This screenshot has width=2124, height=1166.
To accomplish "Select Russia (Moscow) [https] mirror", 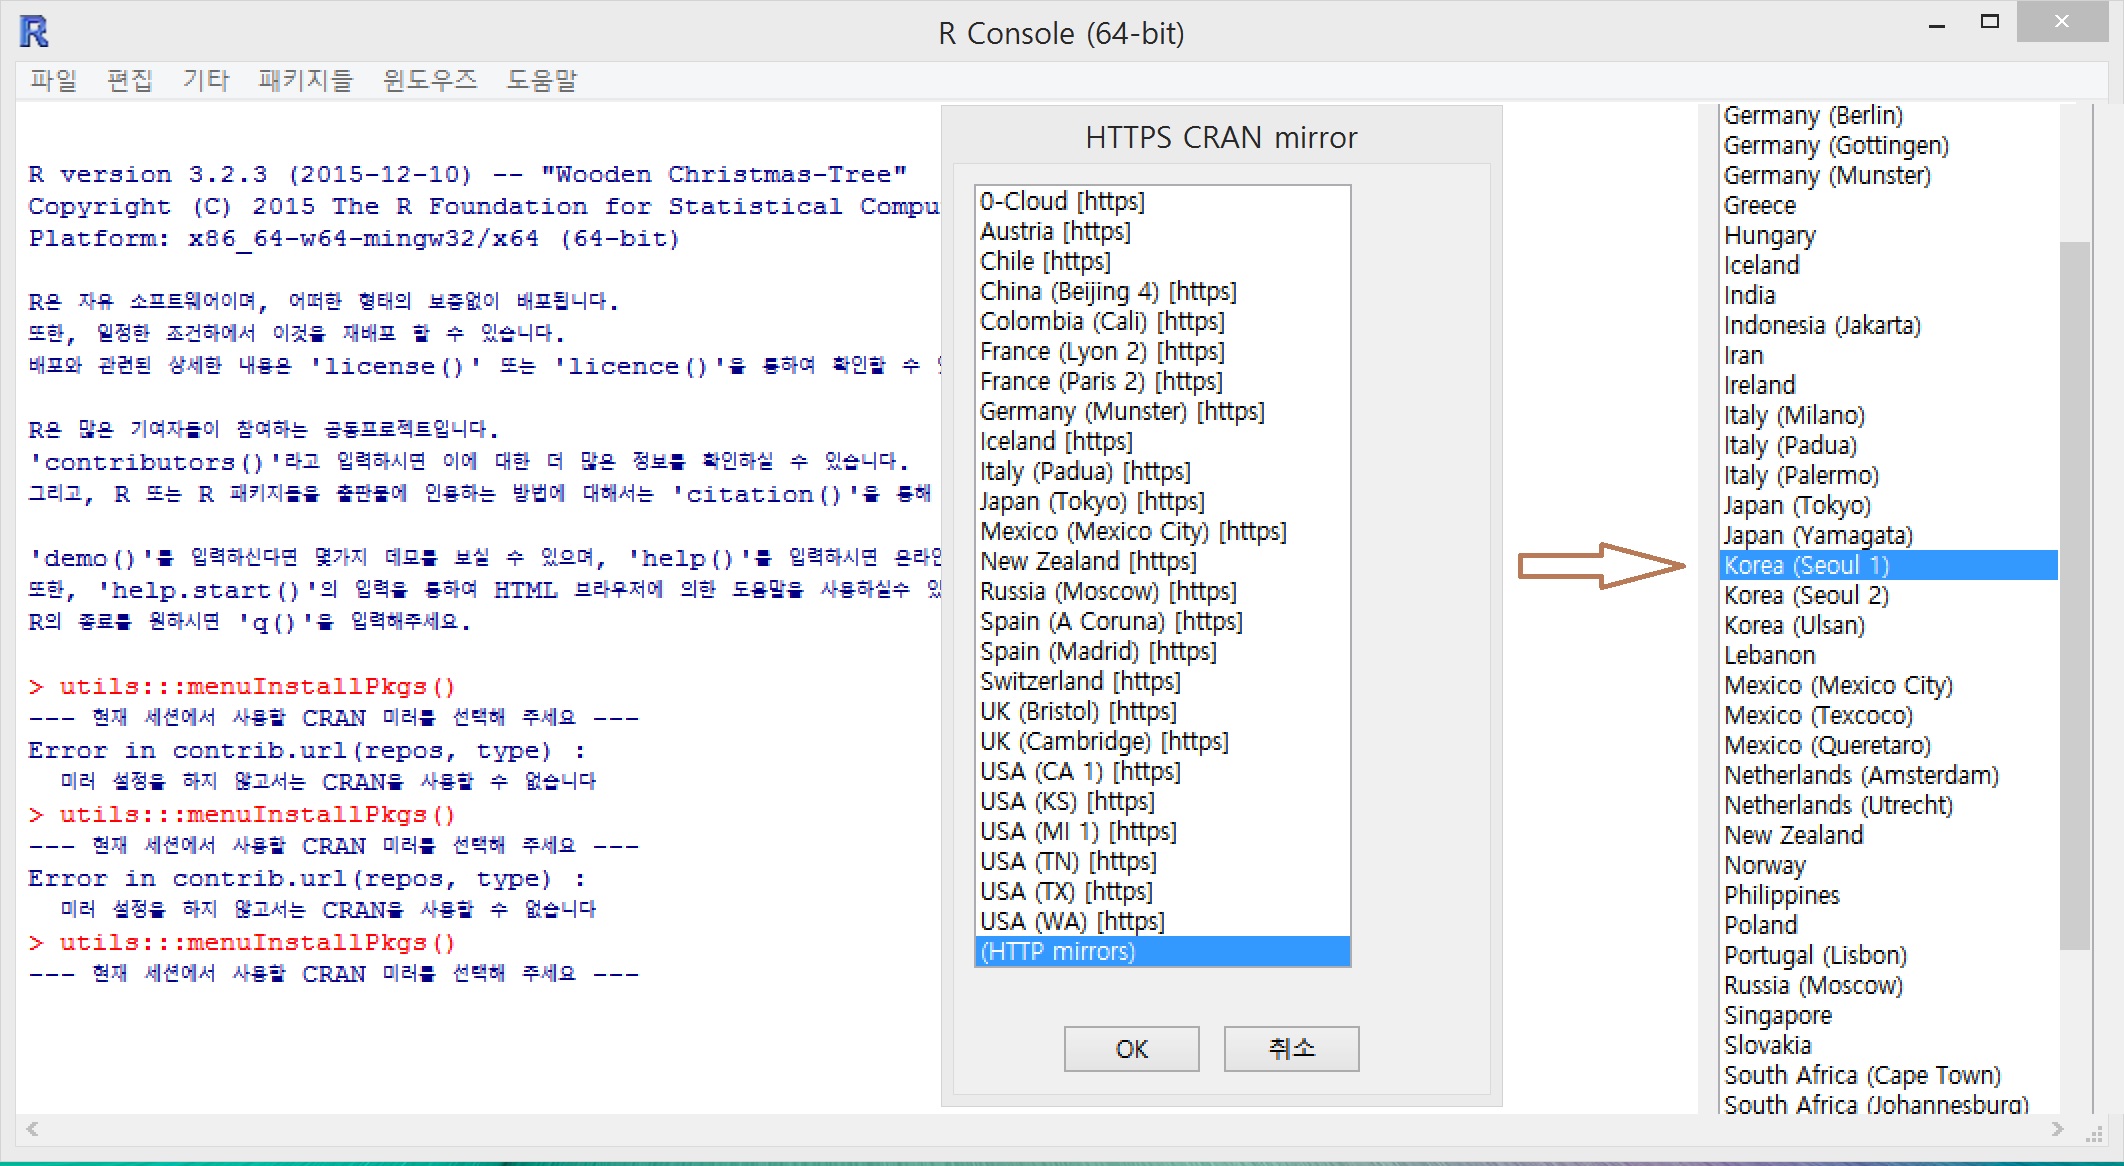I will coord(1163,591).
